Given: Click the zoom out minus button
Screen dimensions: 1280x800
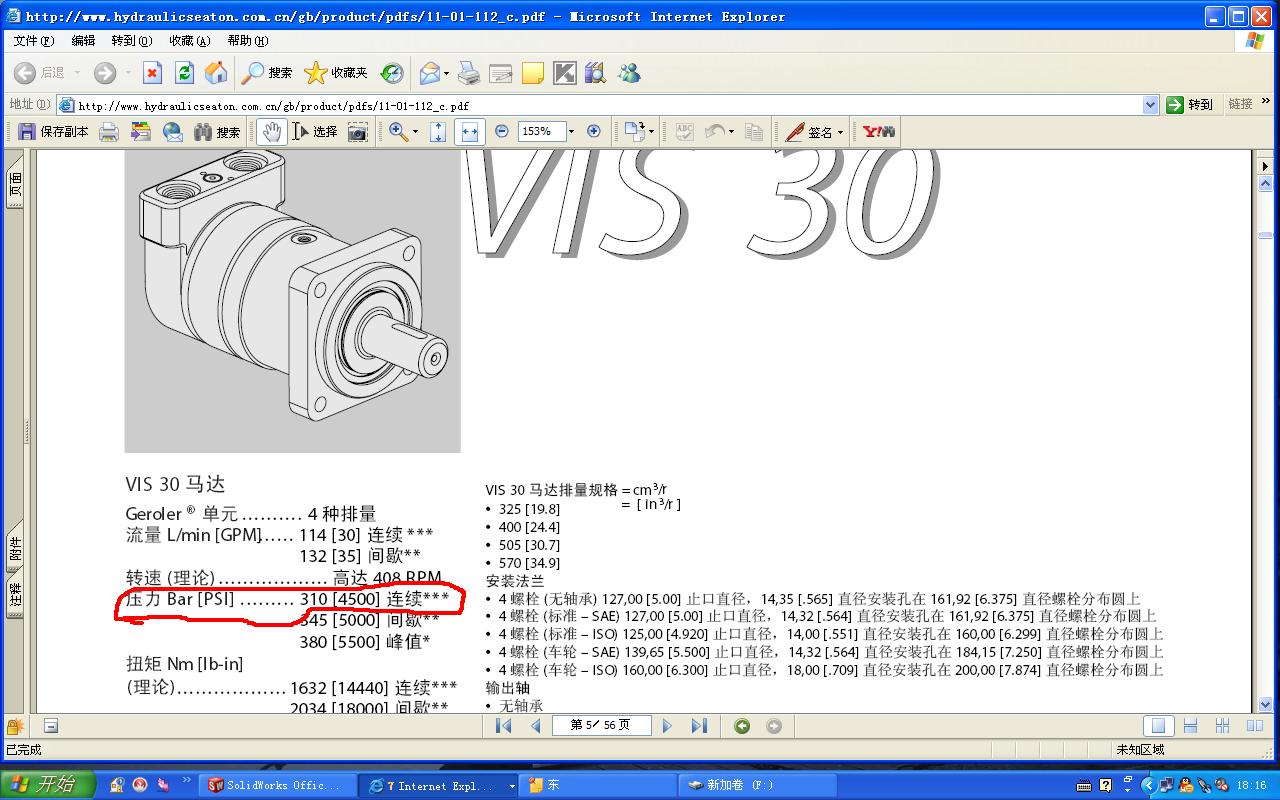Looking at the screenshot, I should [502, 132].
